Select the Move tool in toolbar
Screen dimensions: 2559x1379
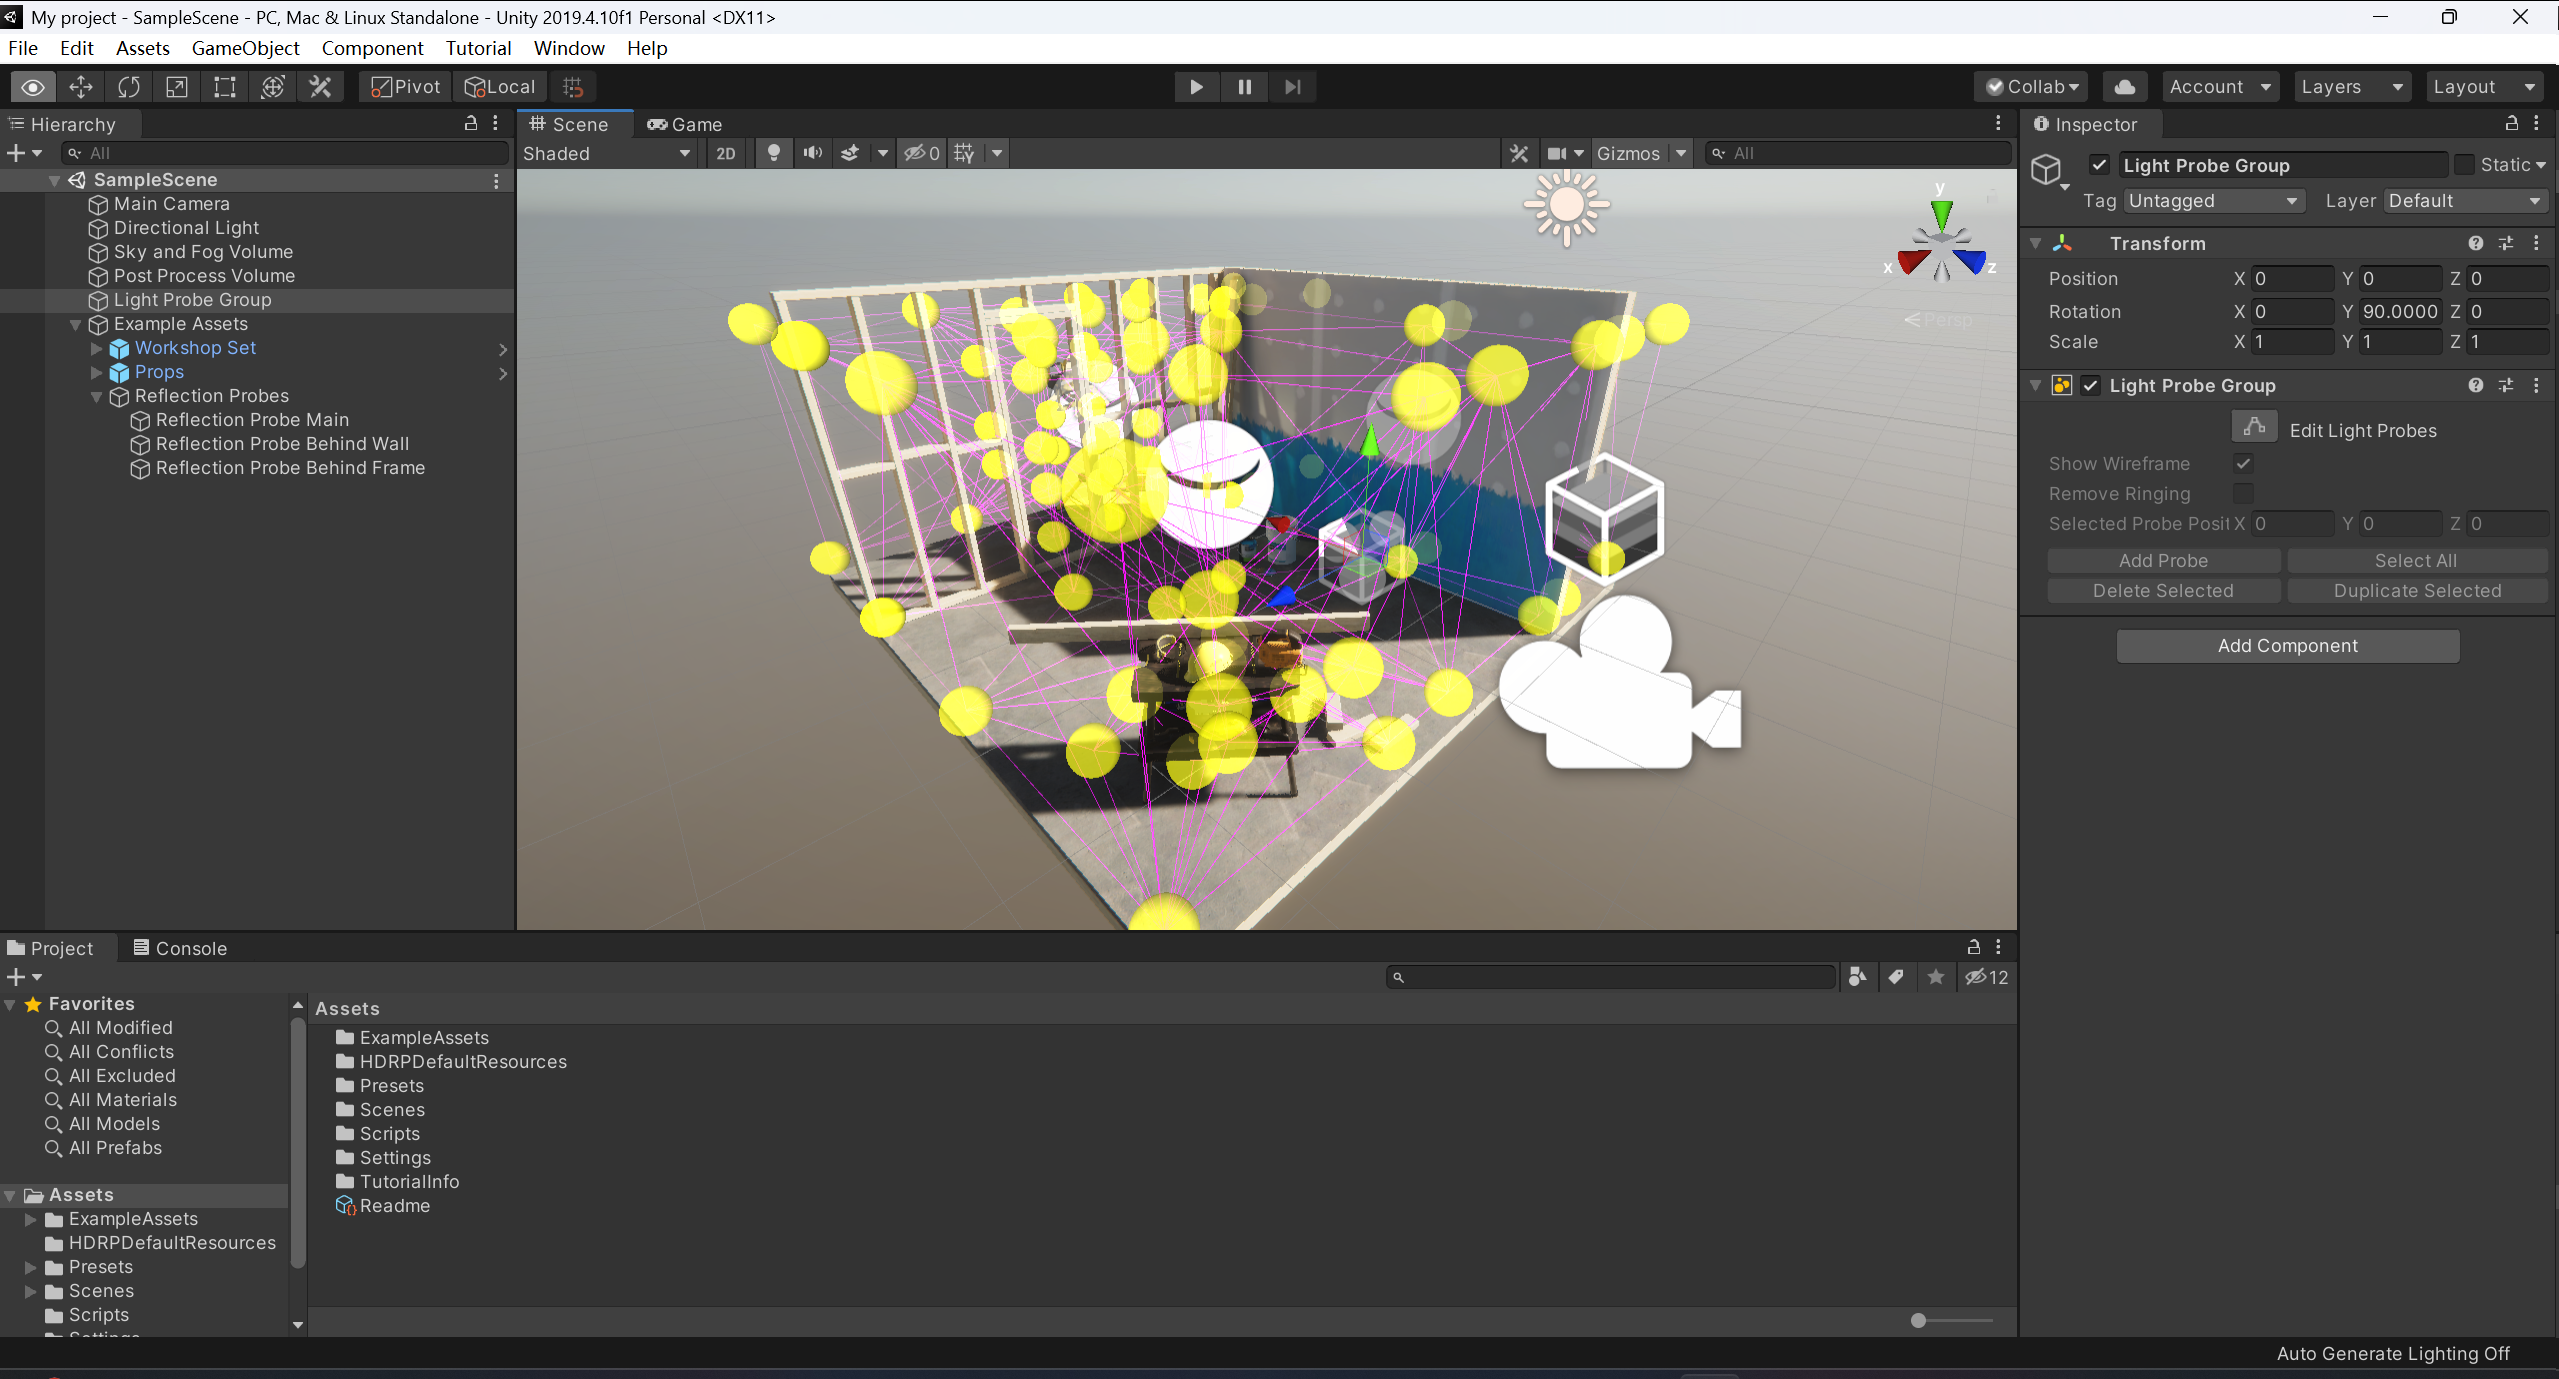(81, 87)
